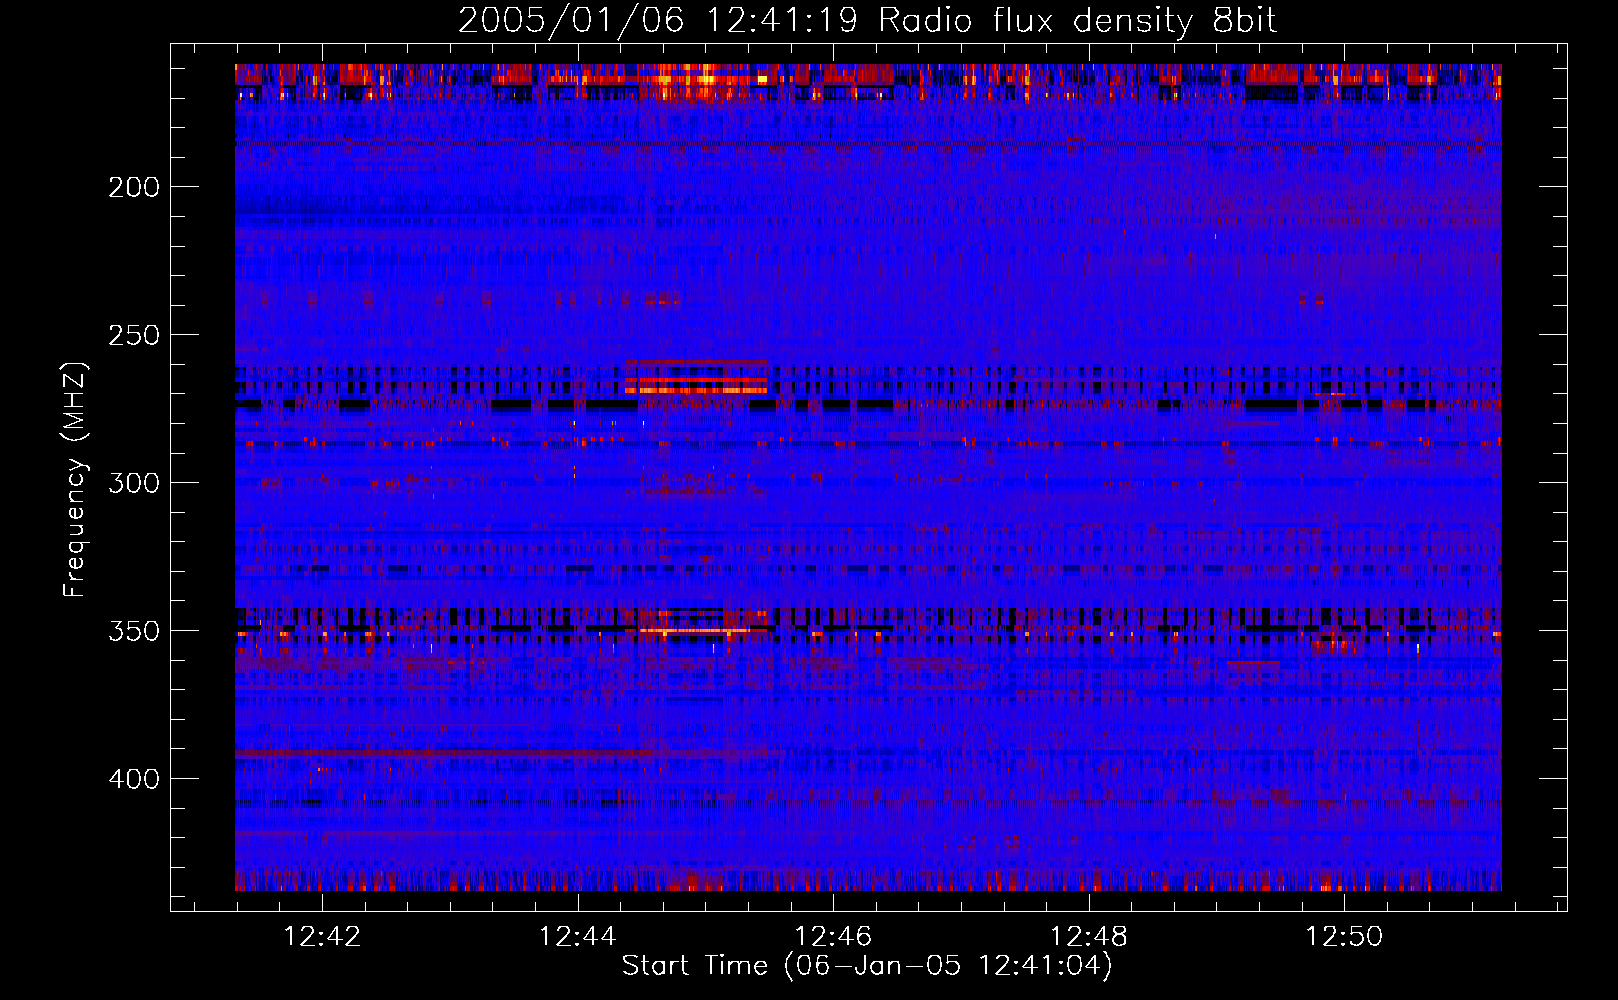The width and height of the screenshot is (1618, 1000).
Task: Click the 250 frequency tick label
Action: (x=134, y=335)
